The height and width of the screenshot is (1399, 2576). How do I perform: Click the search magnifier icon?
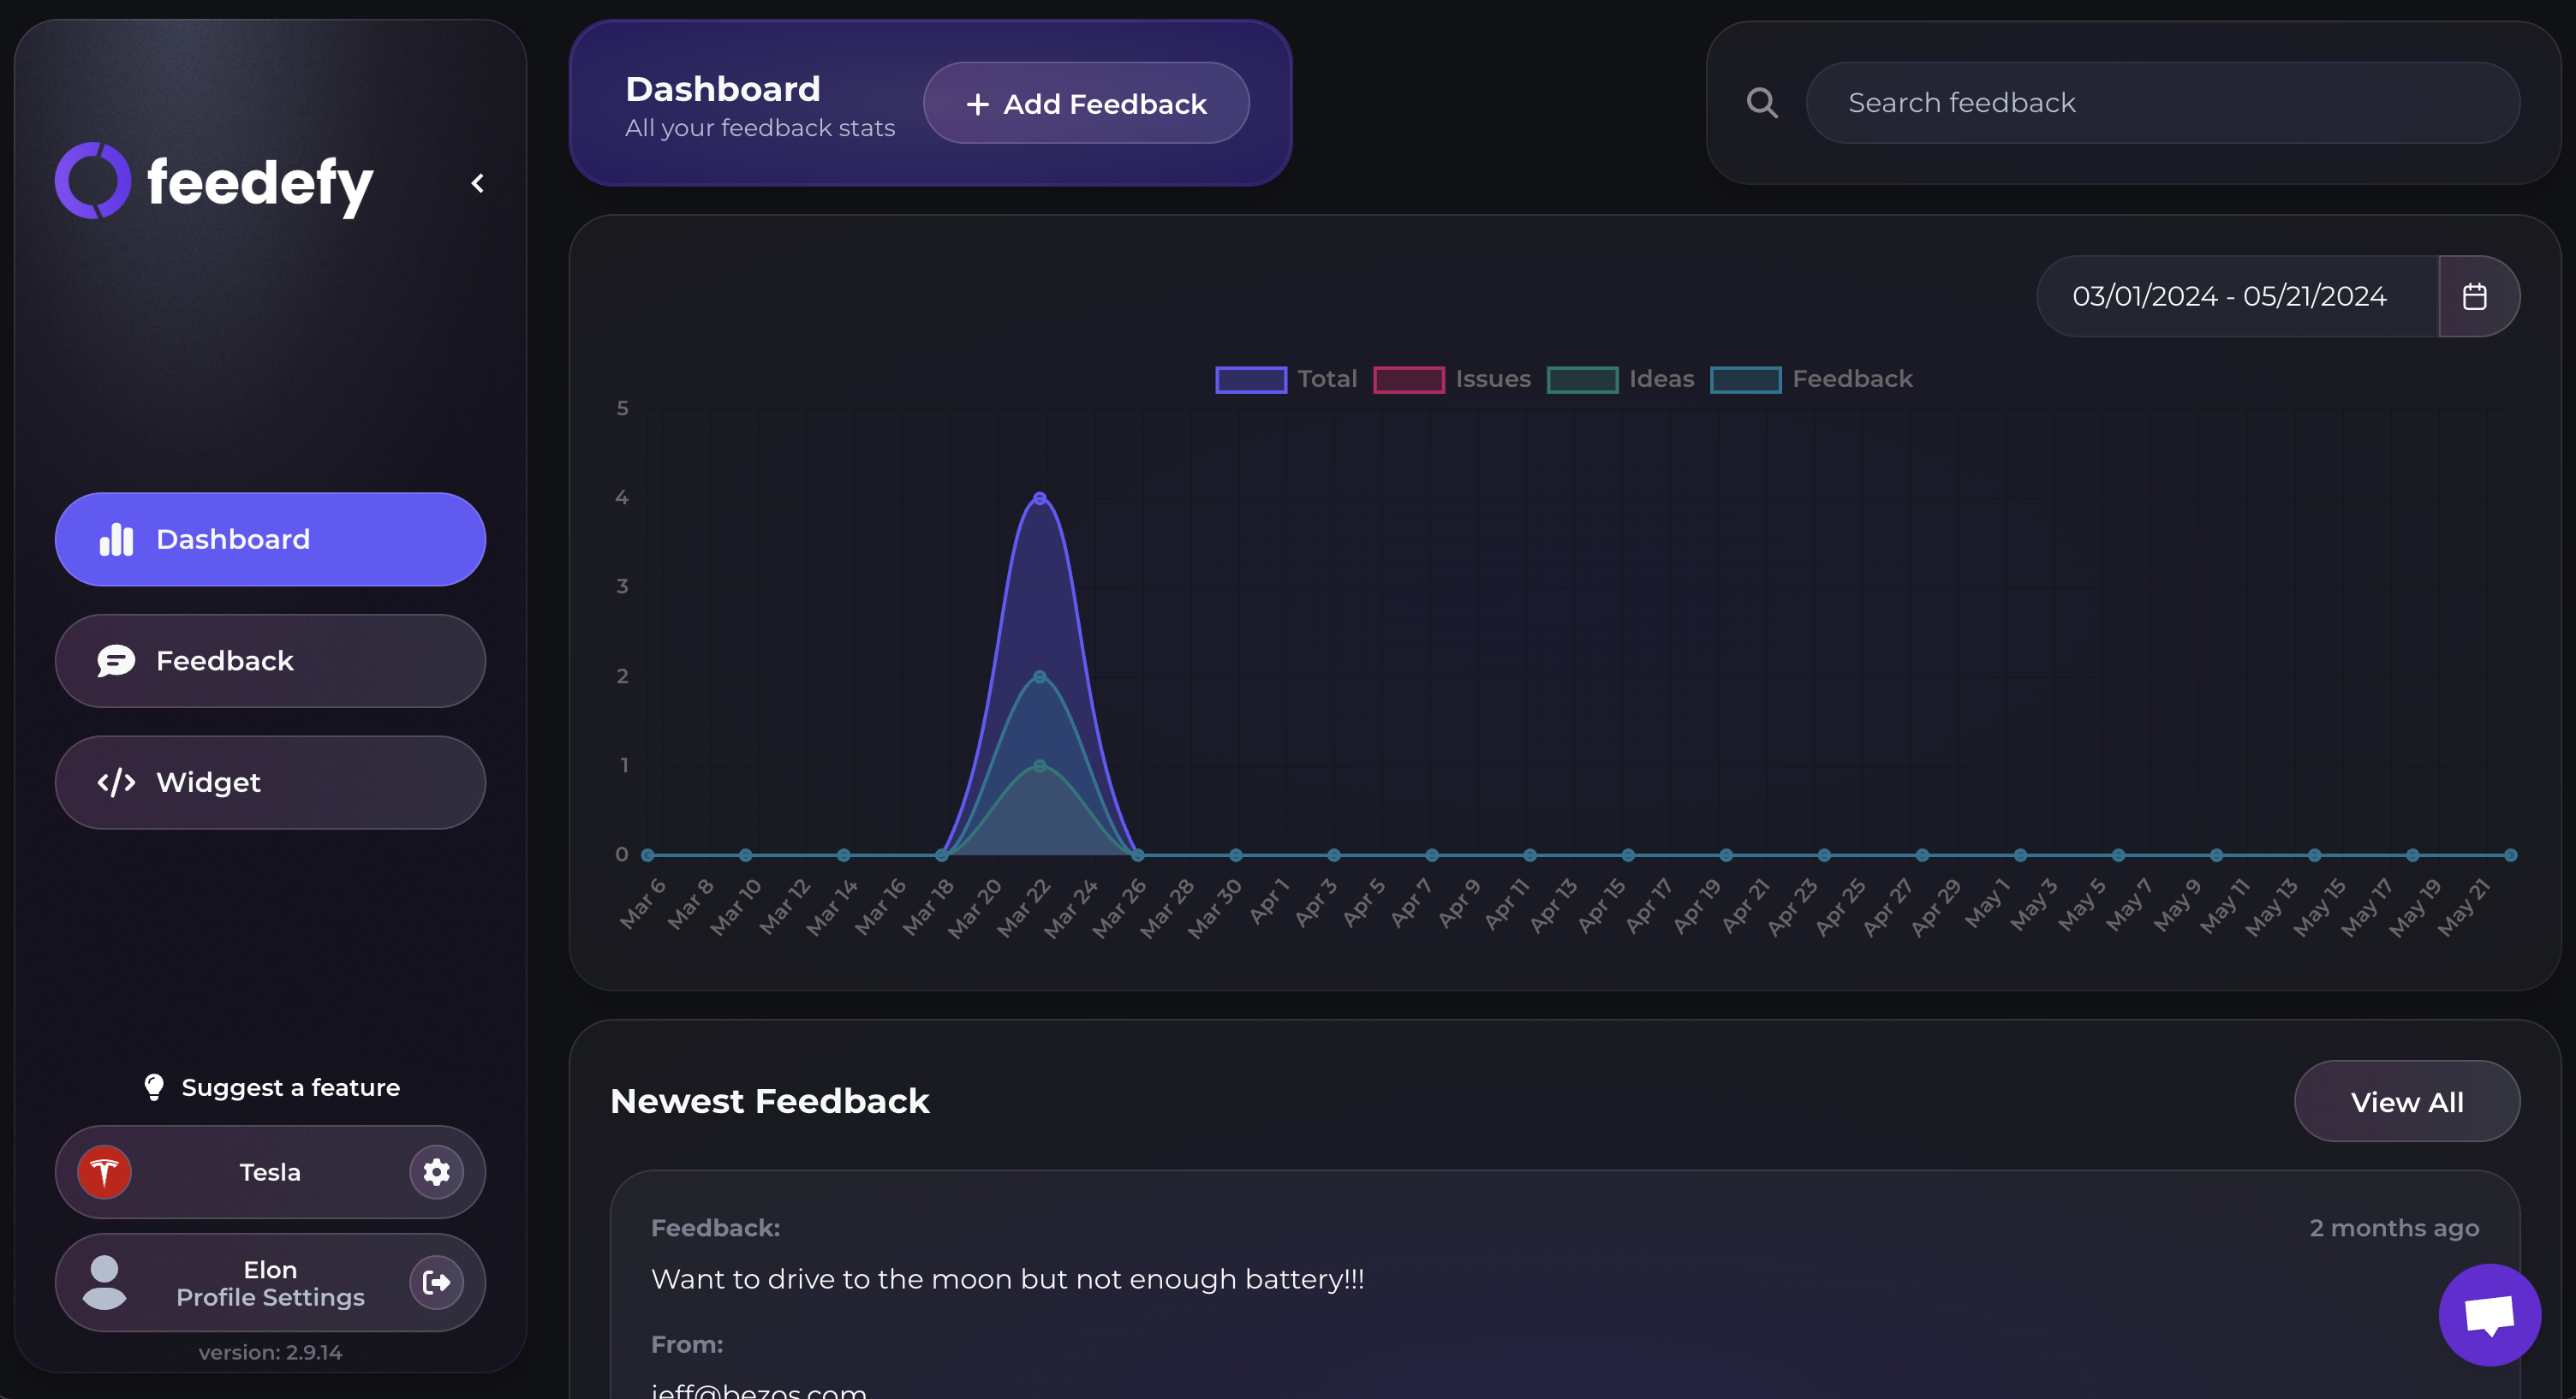tap(1762, 103)
